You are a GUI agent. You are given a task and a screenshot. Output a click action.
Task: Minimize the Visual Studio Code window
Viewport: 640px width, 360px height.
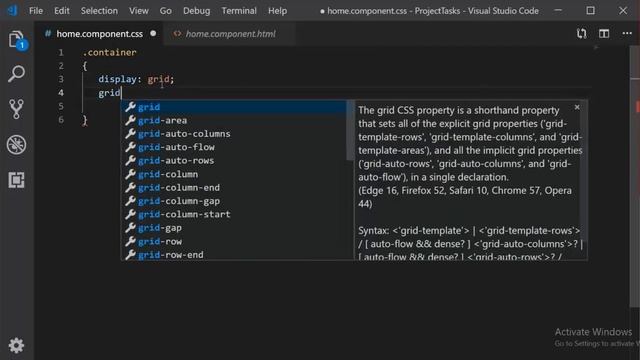(558, 11)
